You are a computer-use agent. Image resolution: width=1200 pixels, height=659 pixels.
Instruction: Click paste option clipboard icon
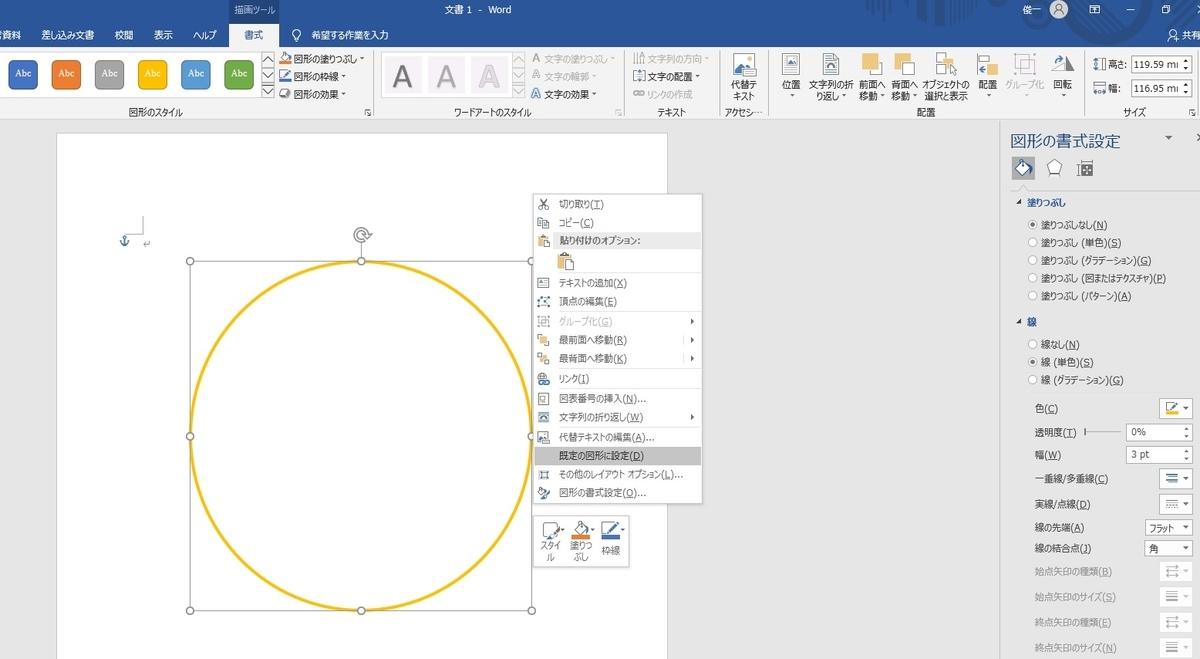pyautogui.click(x=566, y=261)
